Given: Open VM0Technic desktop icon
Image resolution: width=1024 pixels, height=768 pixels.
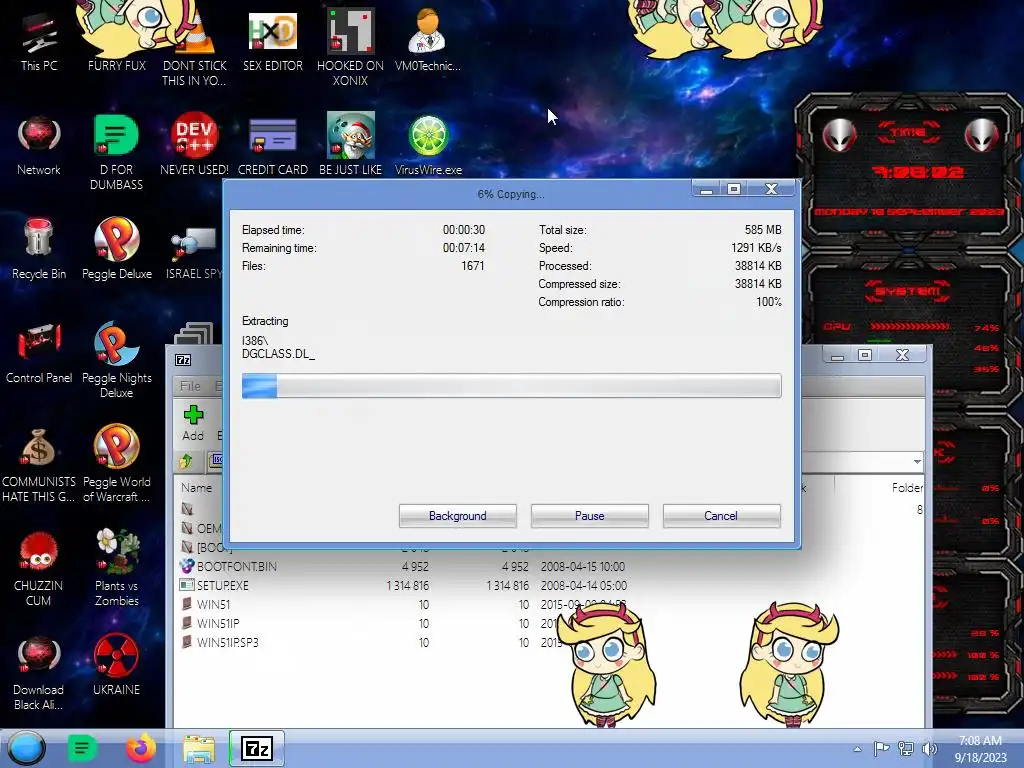Looking at the screenshot, I should (x=428, y=40).
